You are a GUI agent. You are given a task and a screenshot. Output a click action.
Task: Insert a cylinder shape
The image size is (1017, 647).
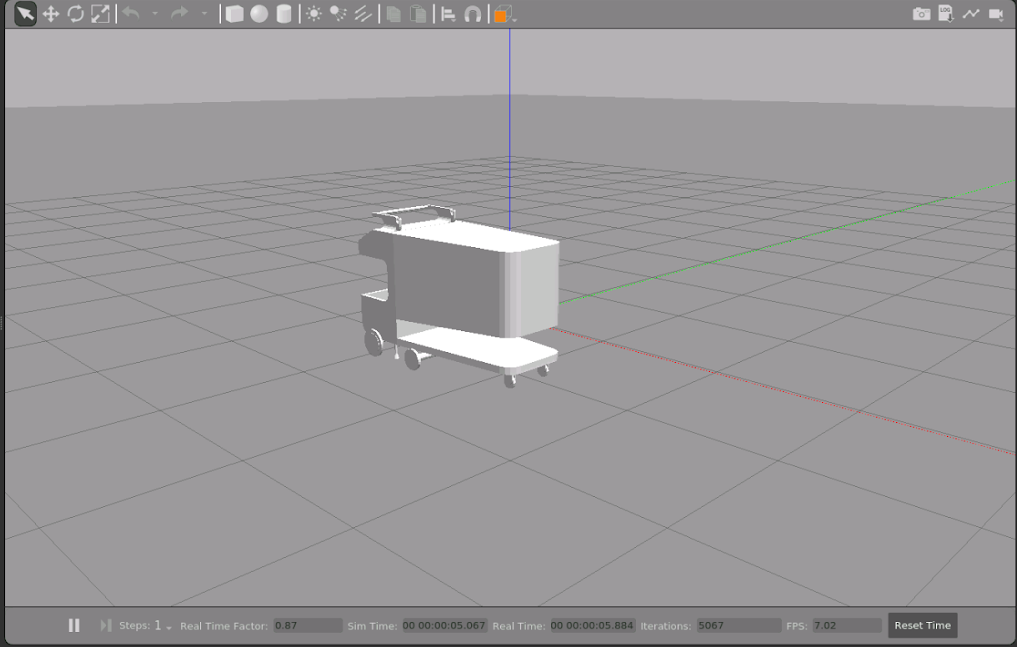284,14
